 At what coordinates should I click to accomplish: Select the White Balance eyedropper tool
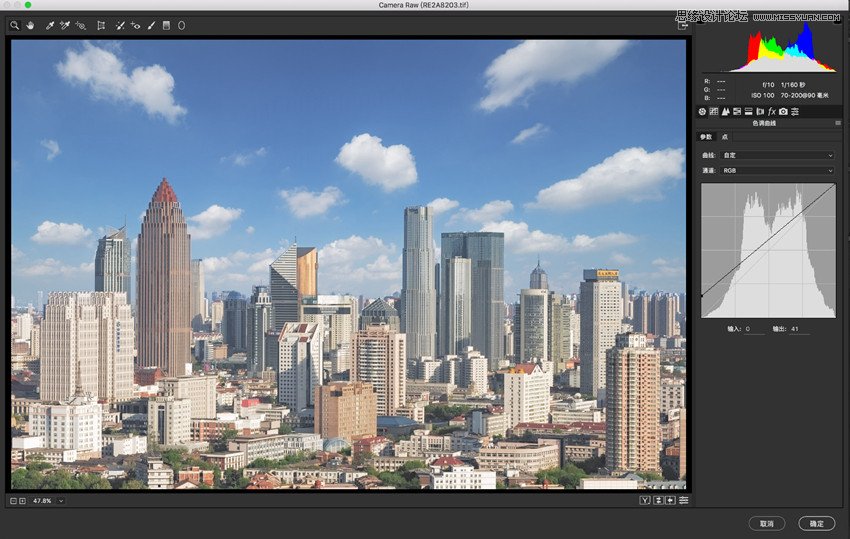coord(49,25)
